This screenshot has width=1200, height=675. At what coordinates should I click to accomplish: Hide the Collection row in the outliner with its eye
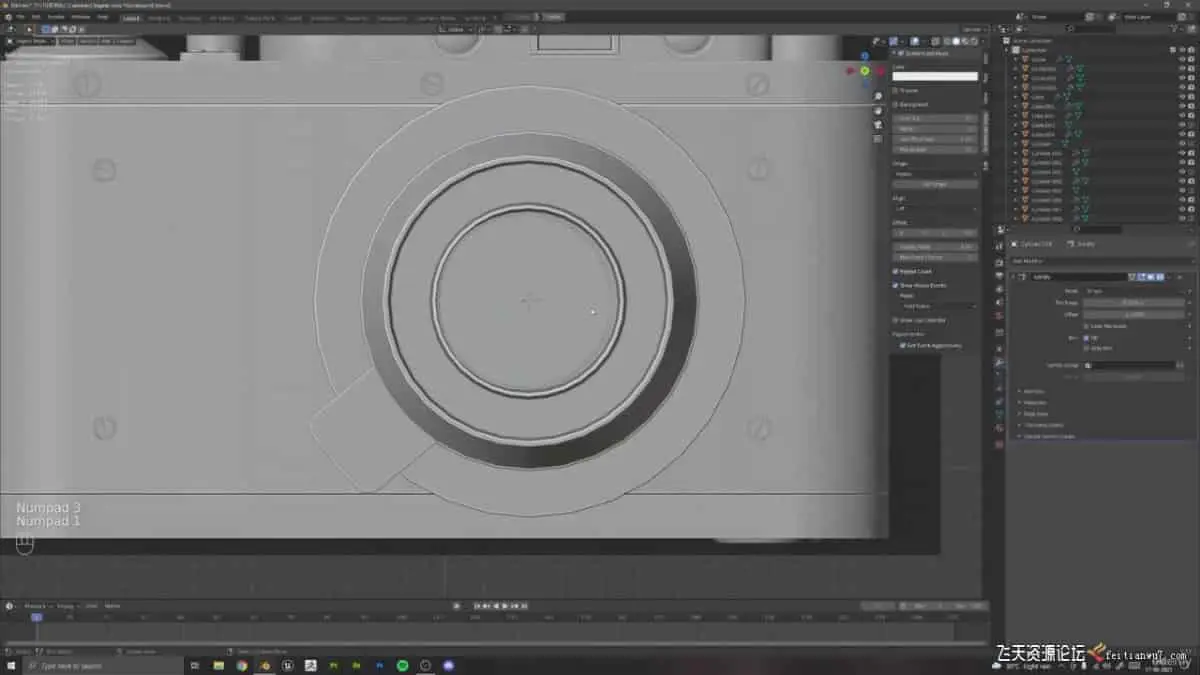click(x=1181, y=49)
